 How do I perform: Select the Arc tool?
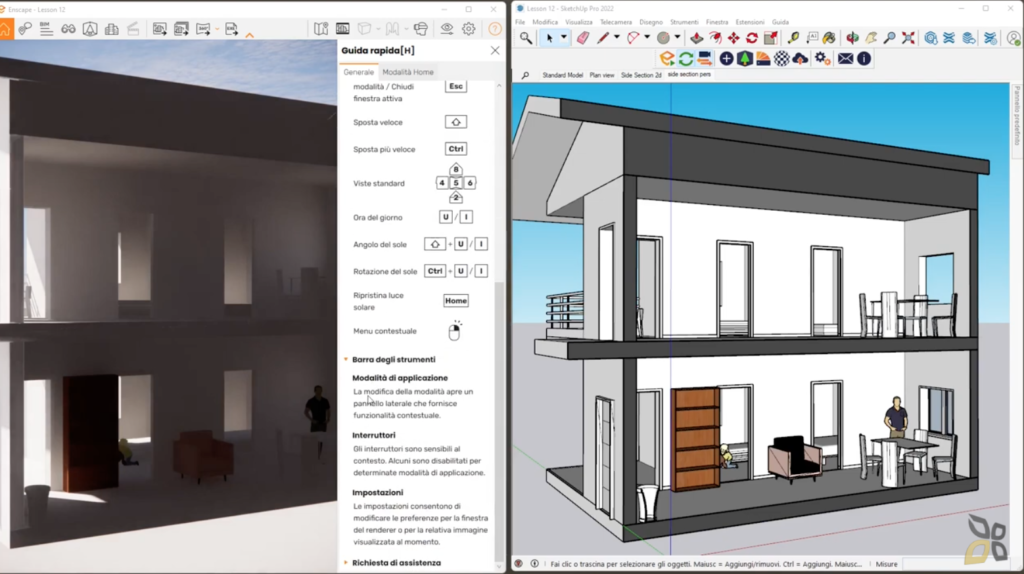click(x=633, y=38)
